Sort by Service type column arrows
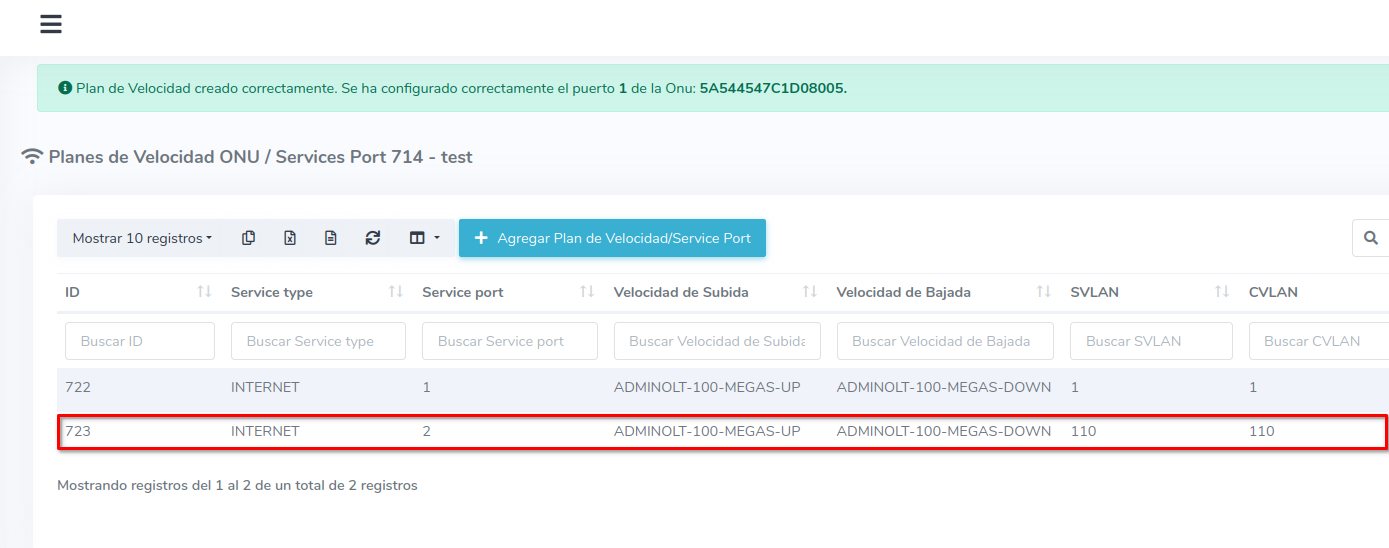This screenshot has height=548, width=1389. 395,292
